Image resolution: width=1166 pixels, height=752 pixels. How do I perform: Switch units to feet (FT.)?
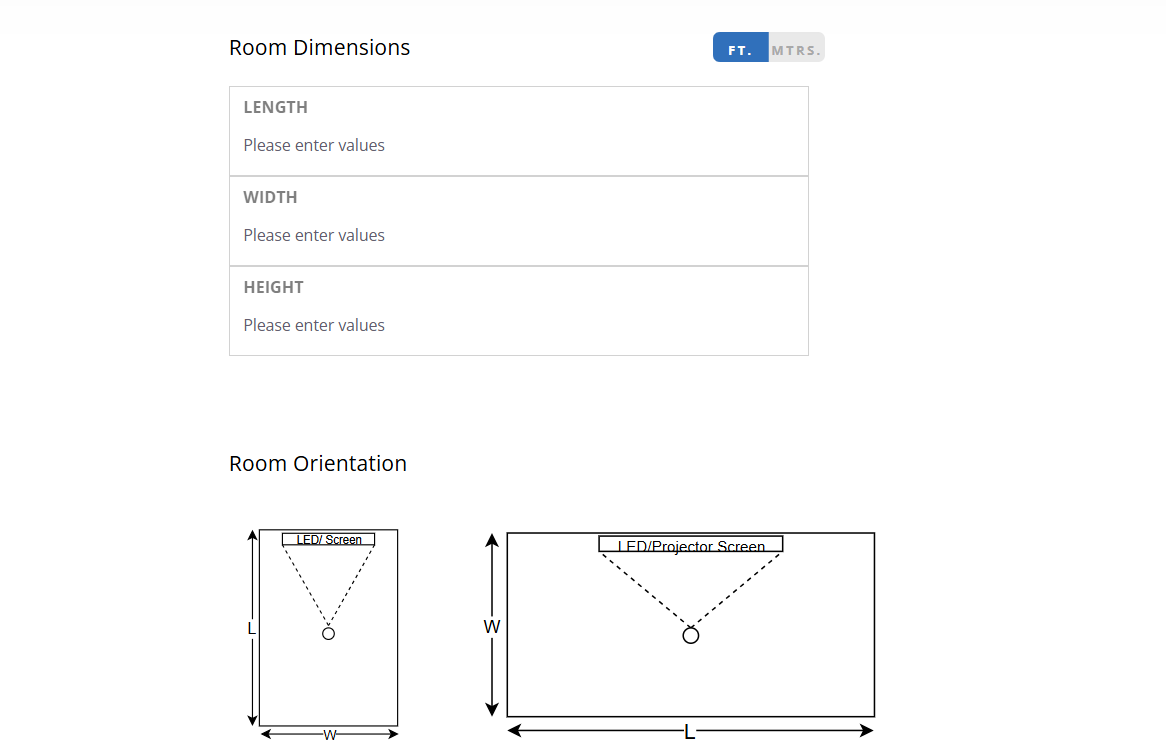pyautogui.click(x=740, y=48)
